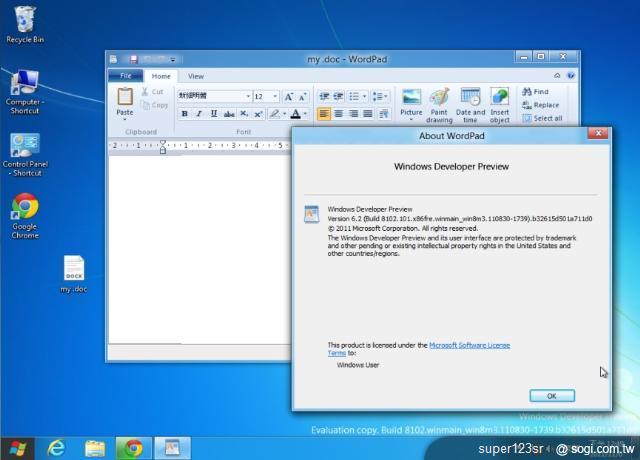The height and width of the screenshot is (460, 640).
Task: Open Customize Quick Access Toolbar arrow
Action: (x=173, y=60)
